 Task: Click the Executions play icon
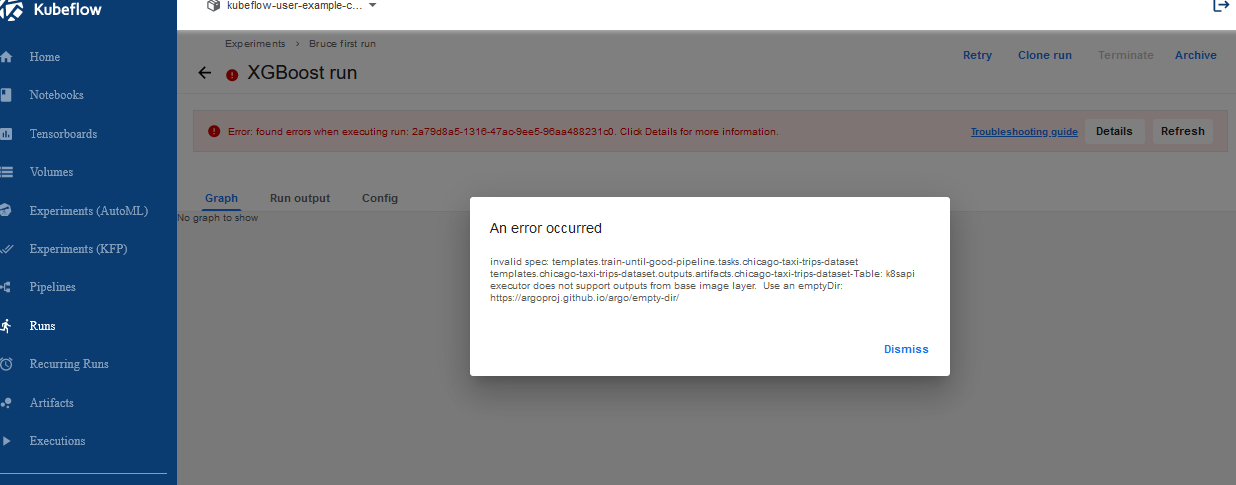(x=5, y=441)
